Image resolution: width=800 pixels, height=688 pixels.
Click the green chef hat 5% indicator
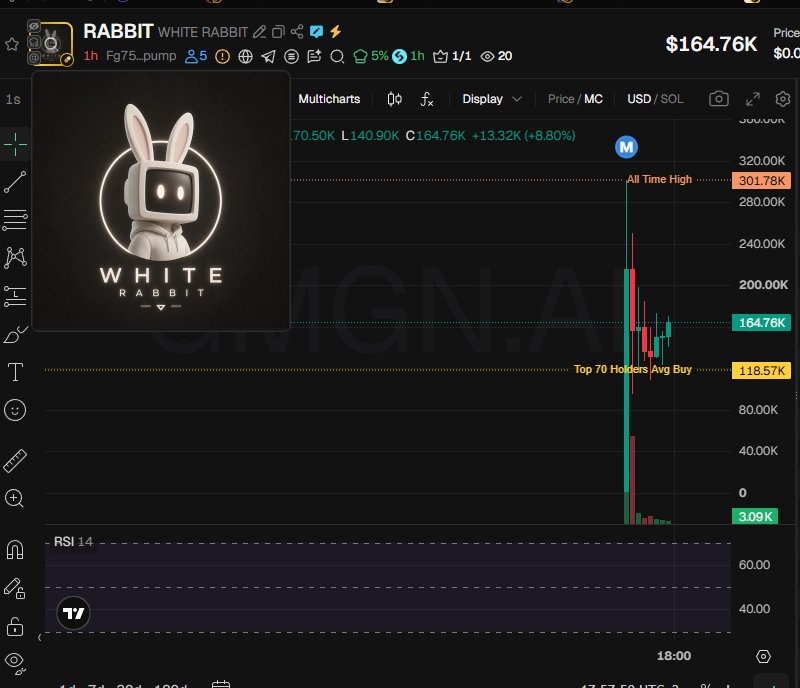click(371, 56)
